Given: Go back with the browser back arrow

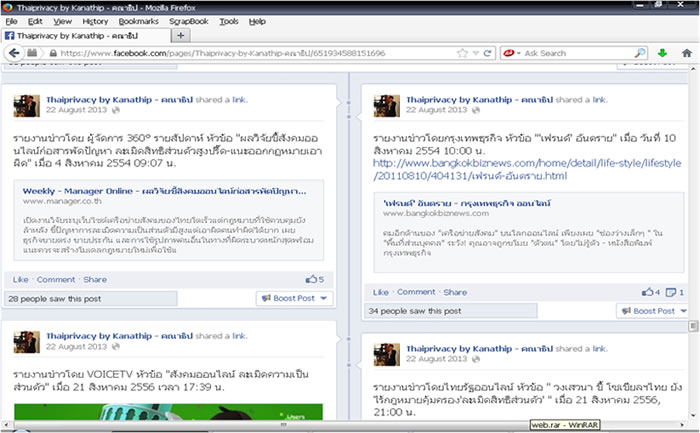Looking at the screenshot, I should pos(14,53).
